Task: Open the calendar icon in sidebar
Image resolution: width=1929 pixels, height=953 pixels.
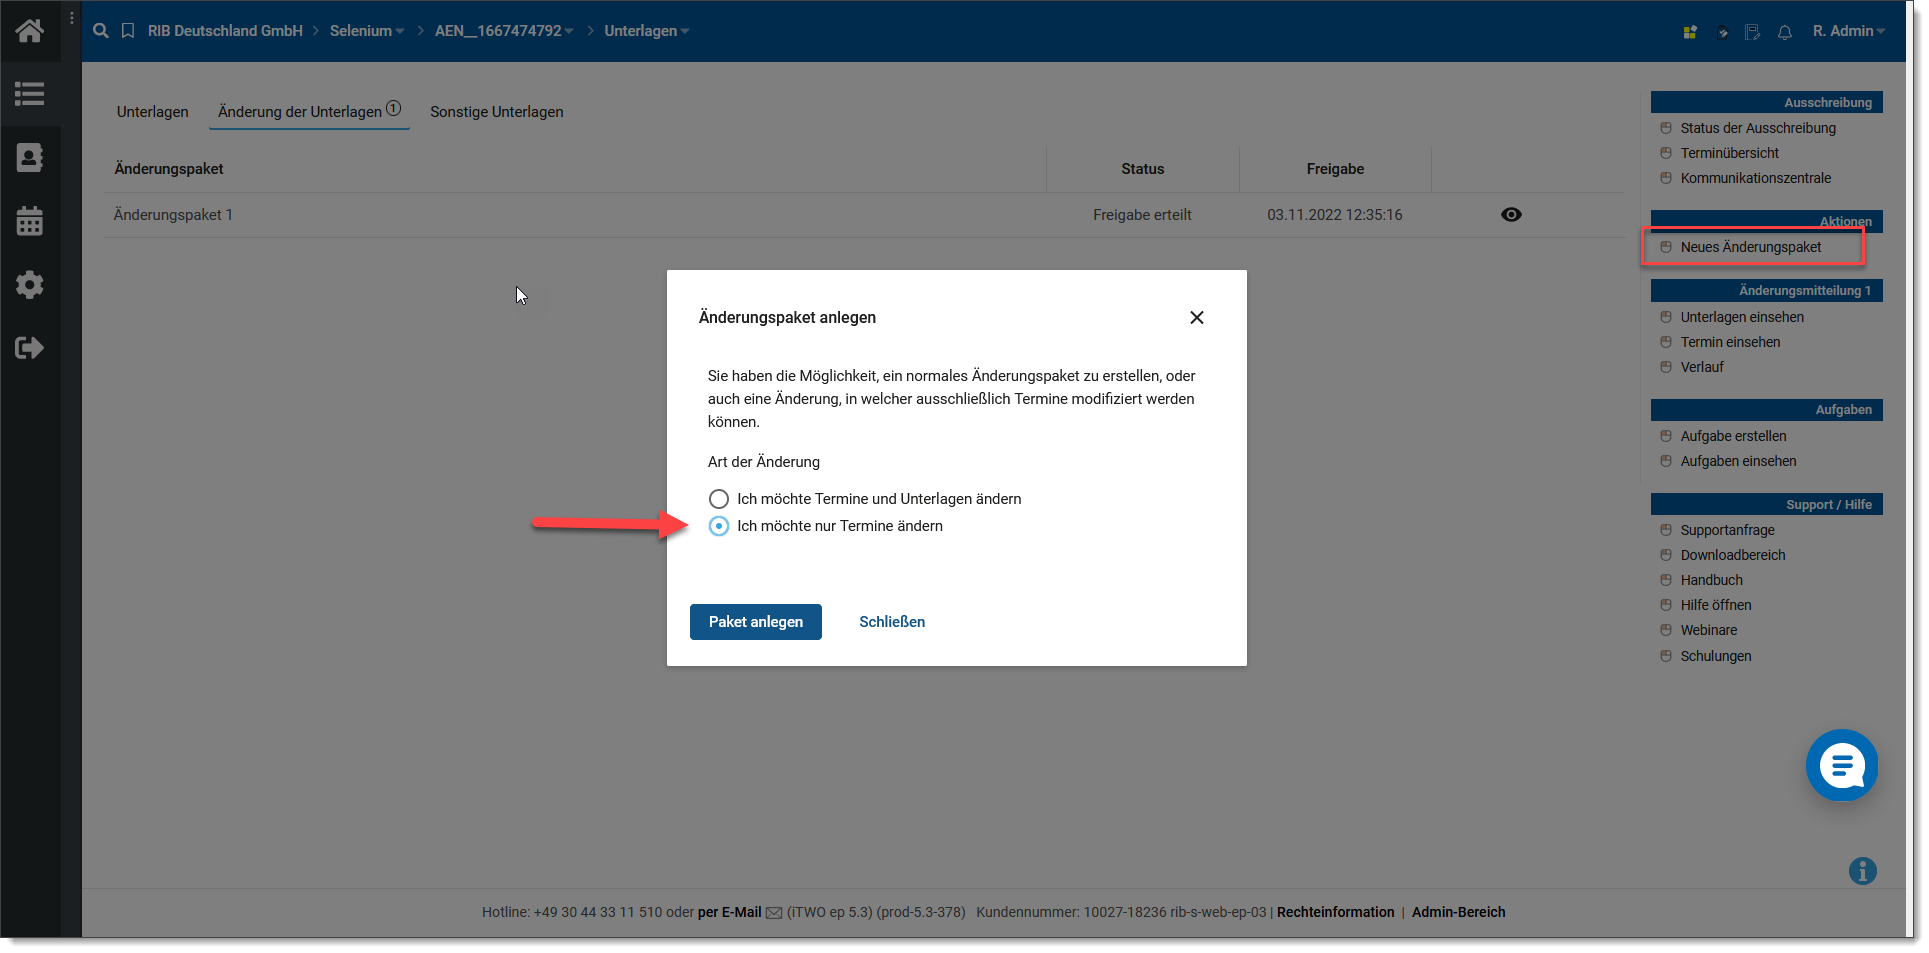Action: 29,221
